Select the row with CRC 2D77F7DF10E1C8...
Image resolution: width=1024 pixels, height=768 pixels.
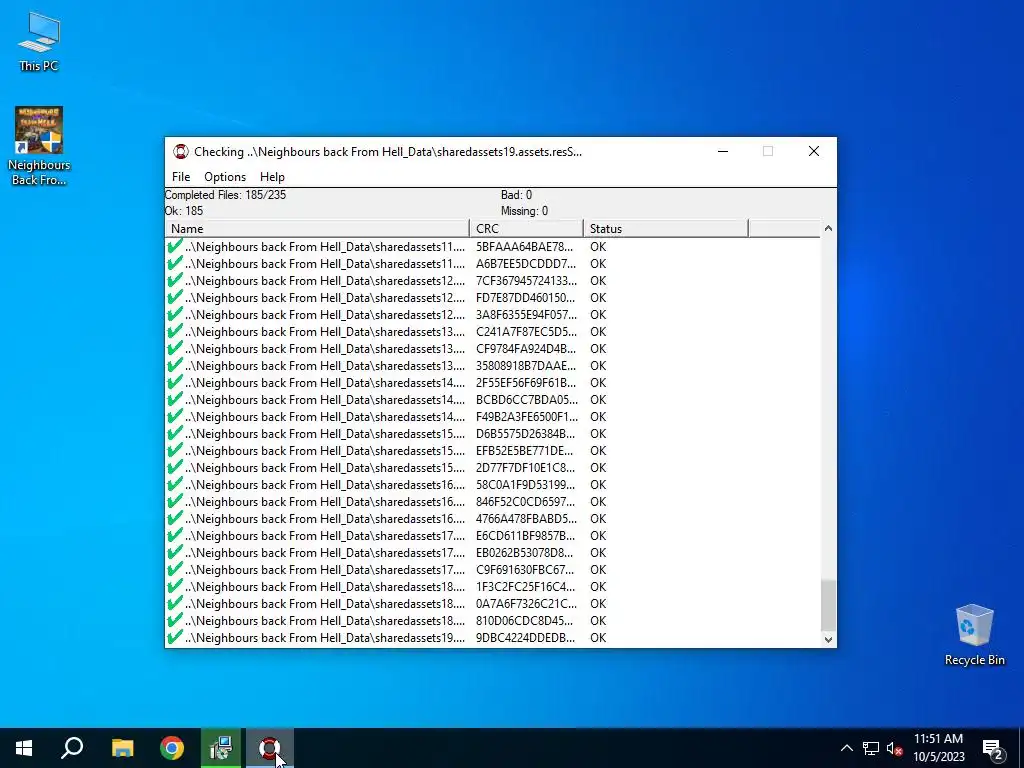[492, 468]
